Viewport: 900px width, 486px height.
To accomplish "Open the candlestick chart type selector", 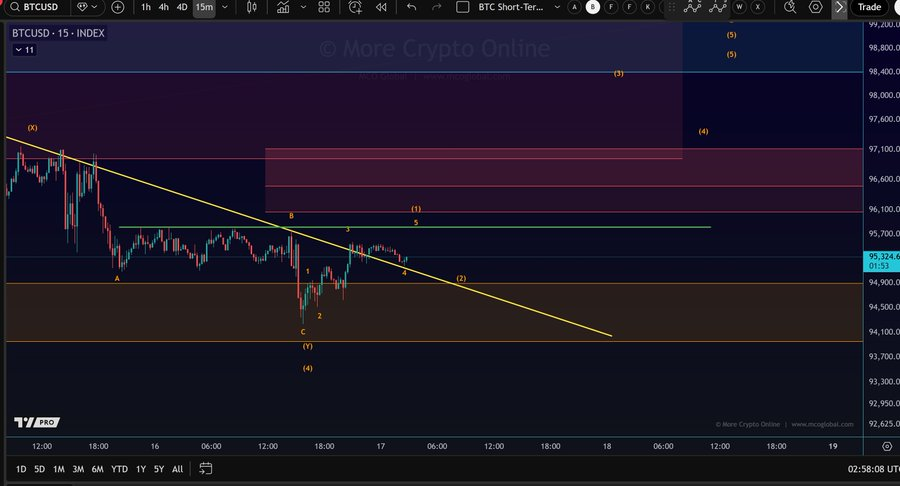I will [x=251, y=7].
